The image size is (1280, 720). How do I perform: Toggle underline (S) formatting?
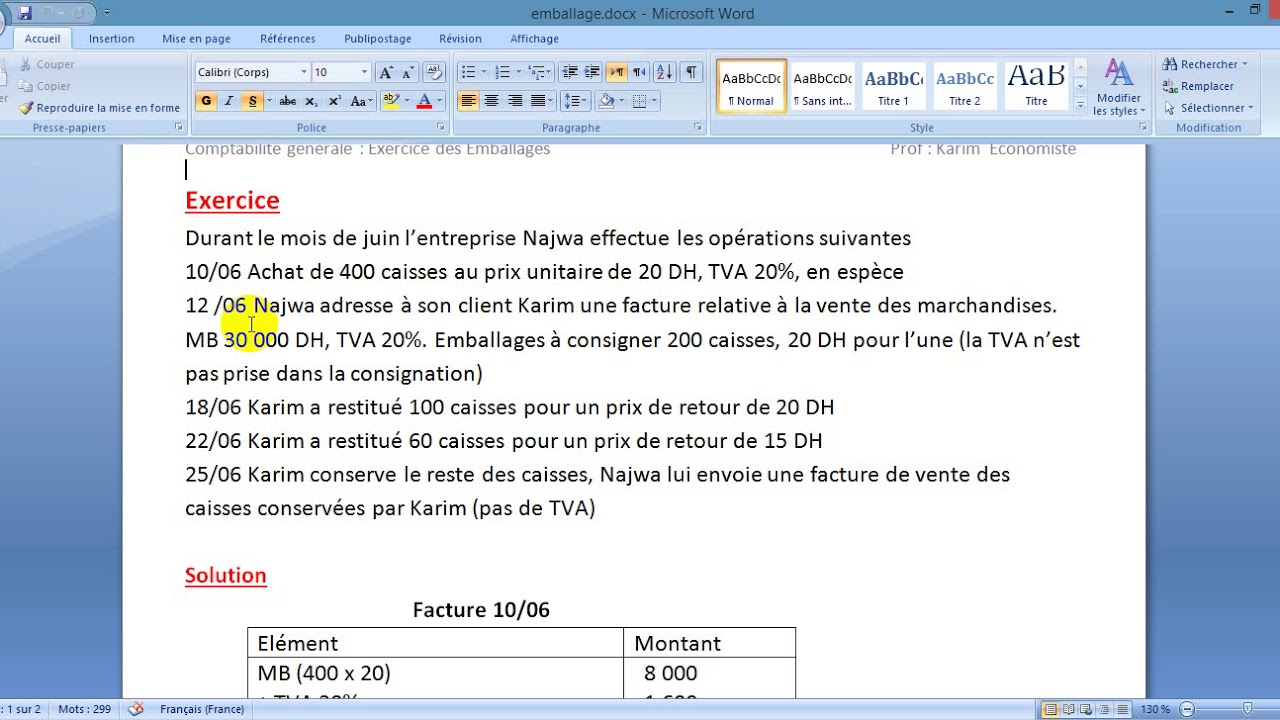[x=252, y=101]
